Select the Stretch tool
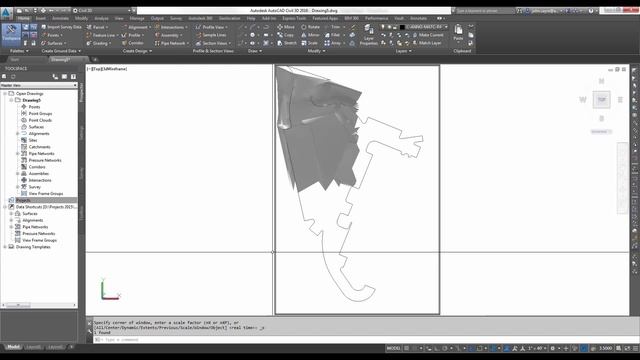The width and height of the screenshot is (640, 360). pyautogui.click(x=287, y=43)
